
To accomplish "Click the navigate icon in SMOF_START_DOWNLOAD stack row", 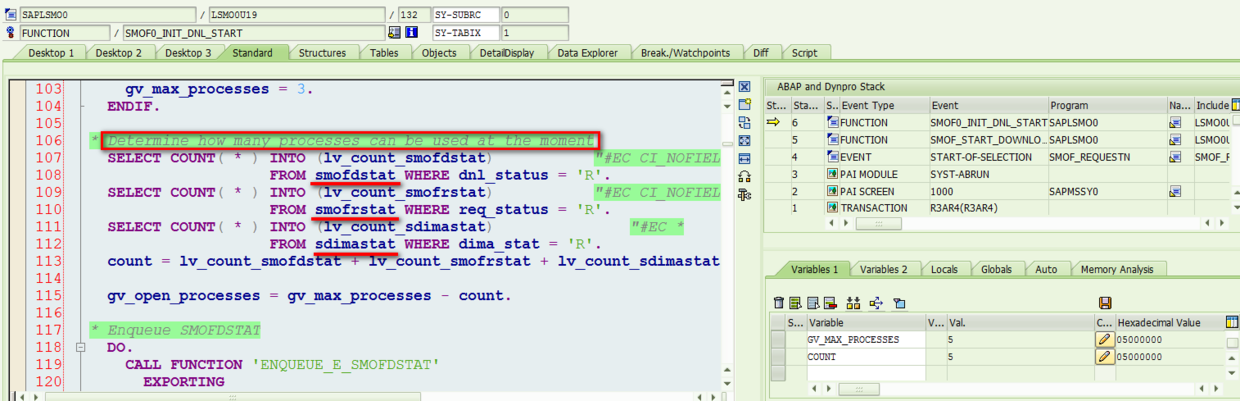I will pos(1175,140).
